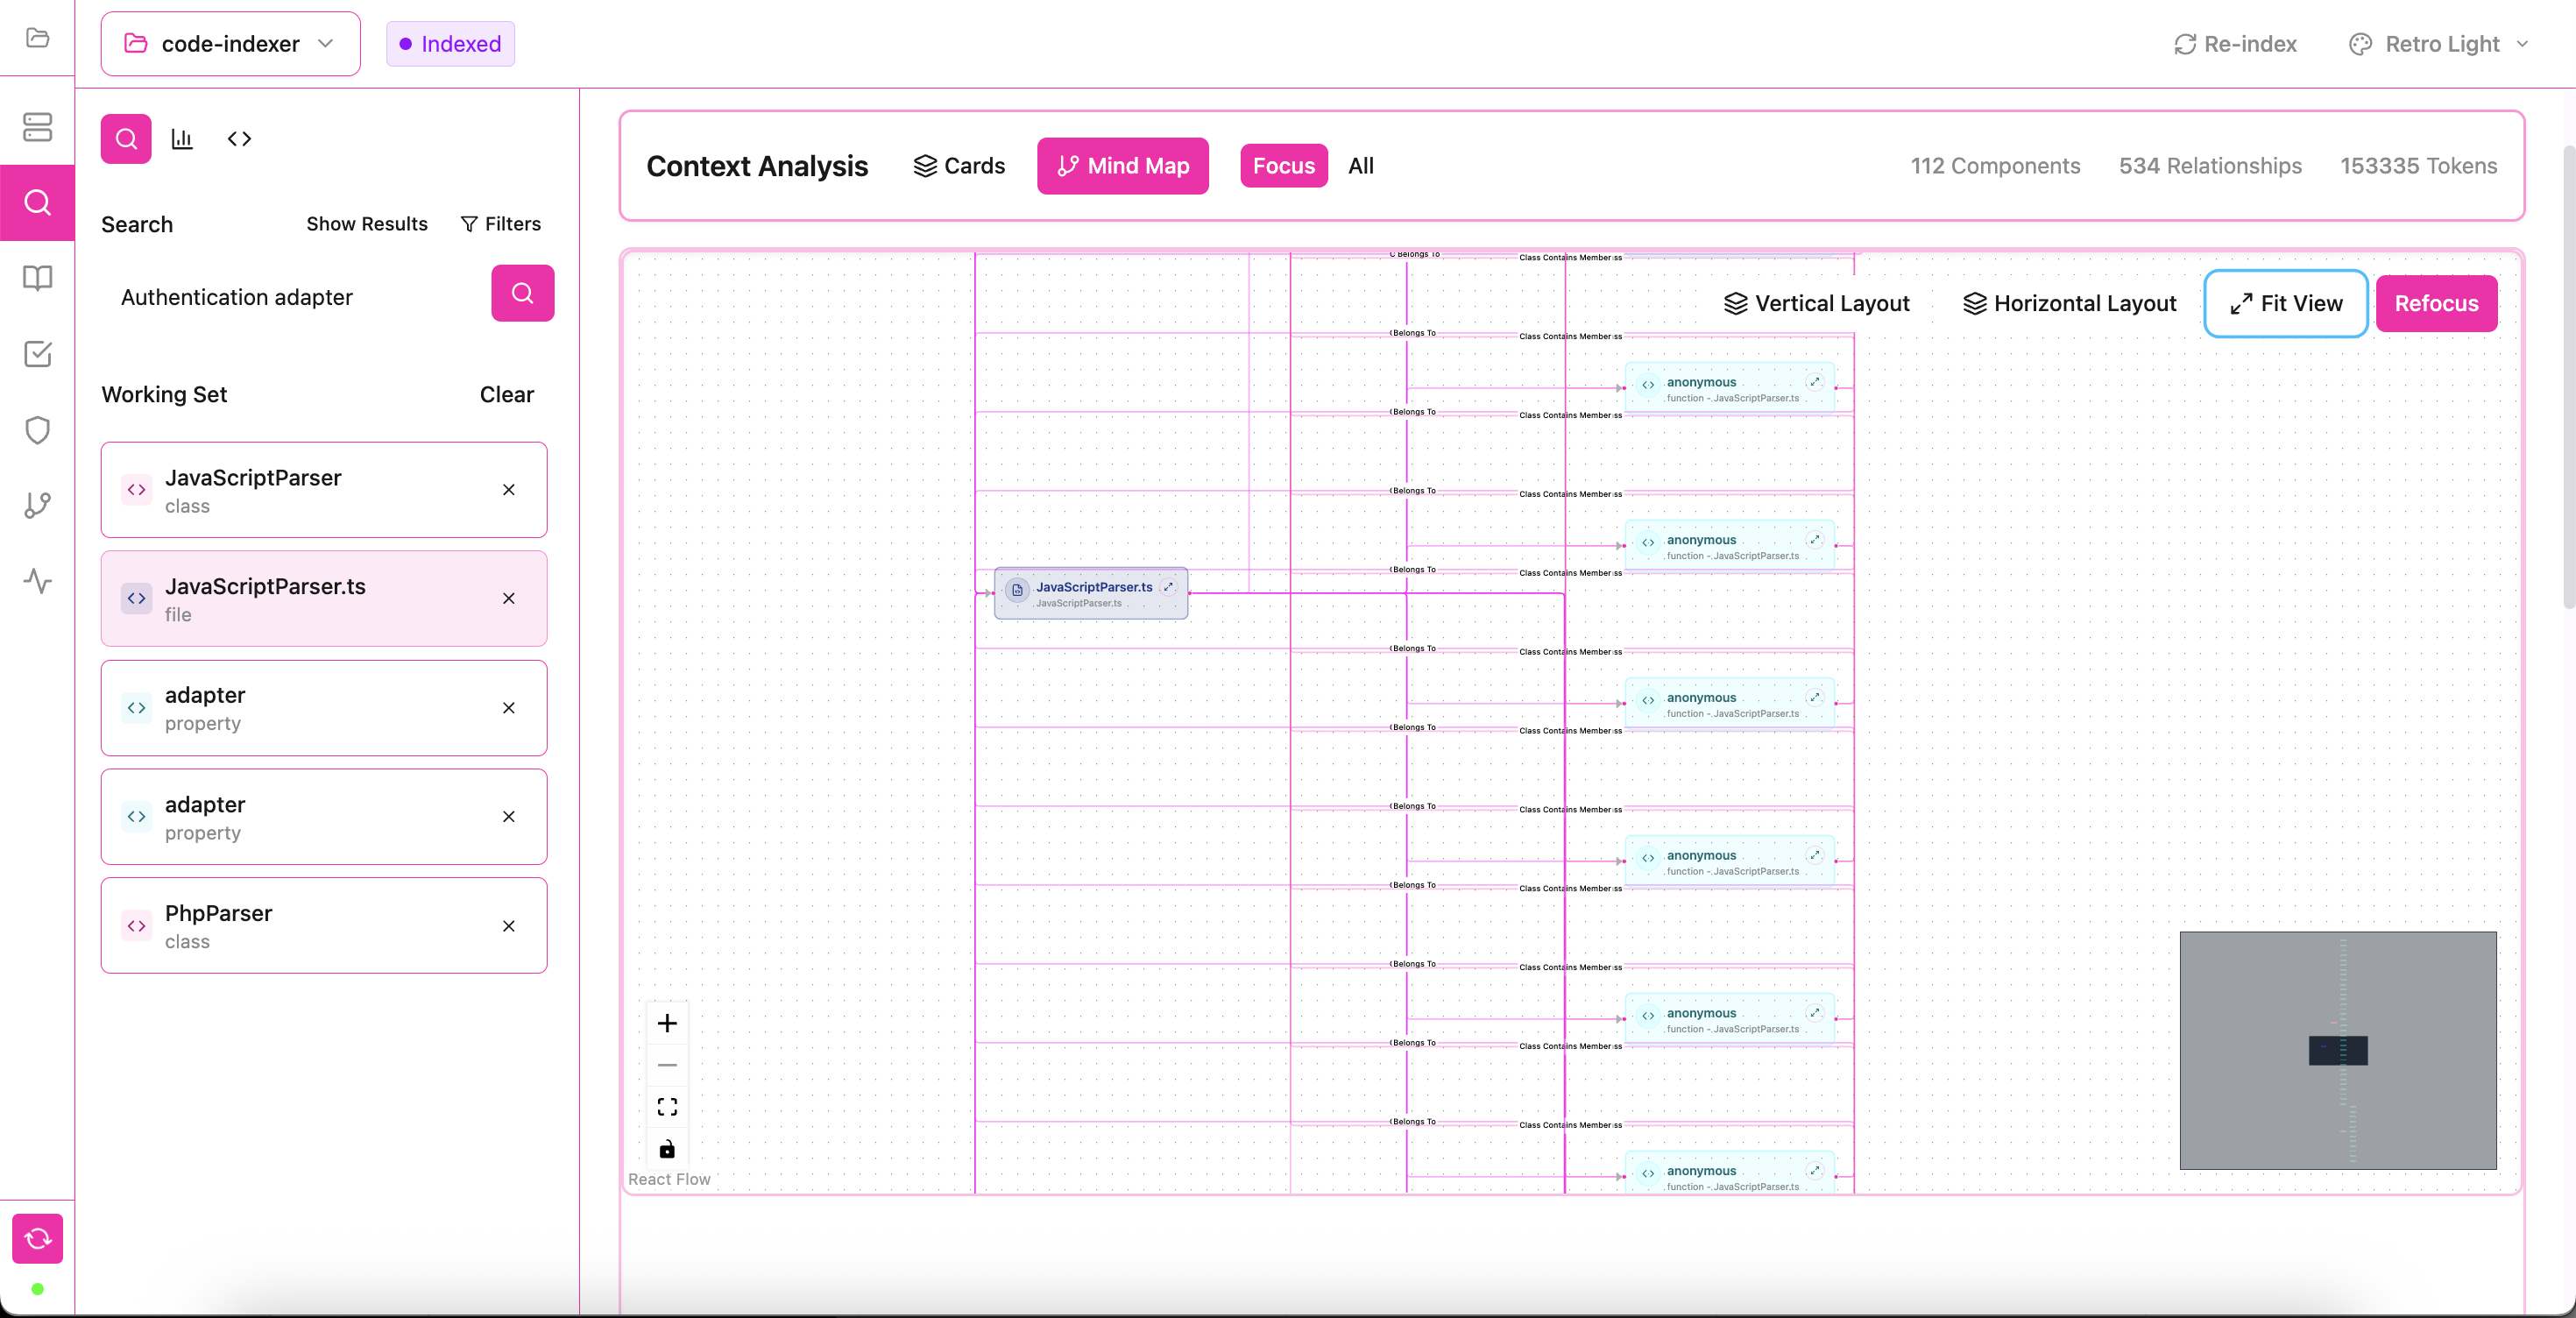Switch to All components toggle

pos(1360,166)
